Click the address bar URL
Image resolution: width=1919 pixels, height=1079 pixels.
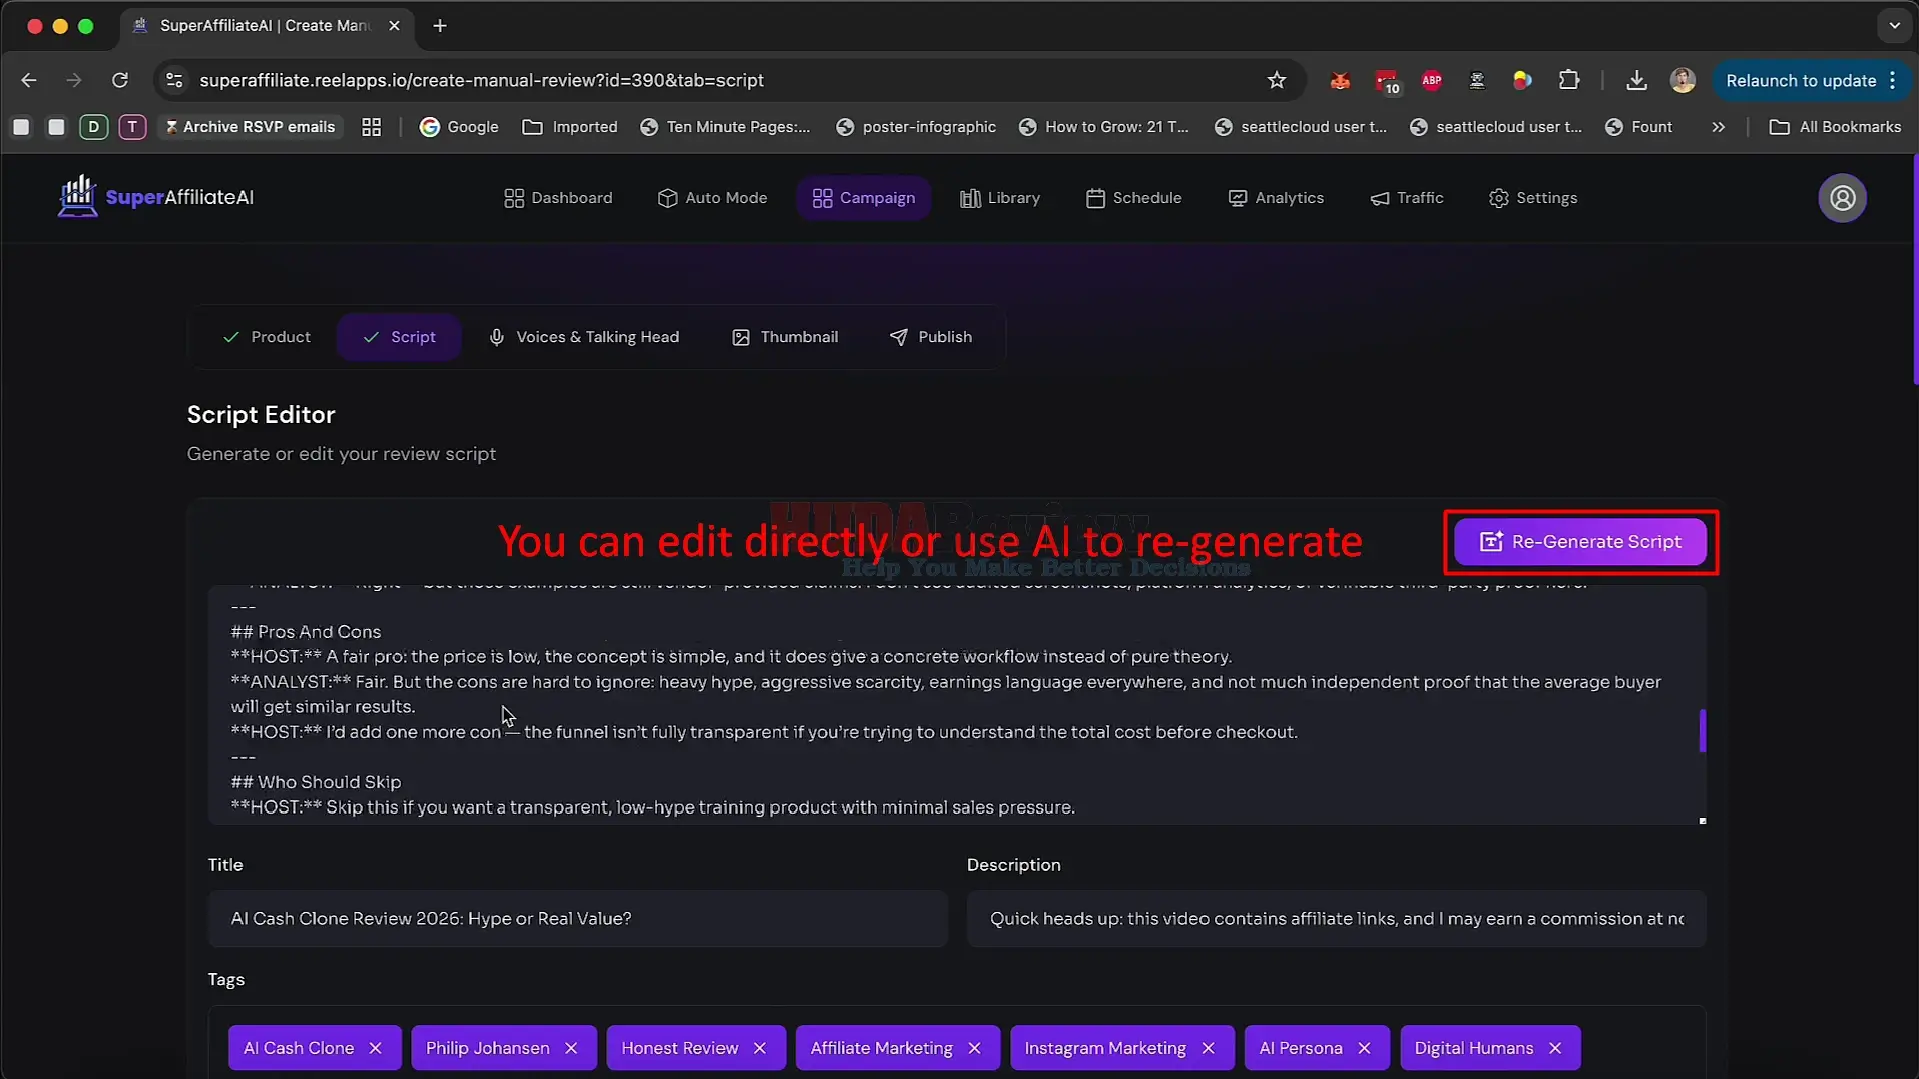coord(481,80)
